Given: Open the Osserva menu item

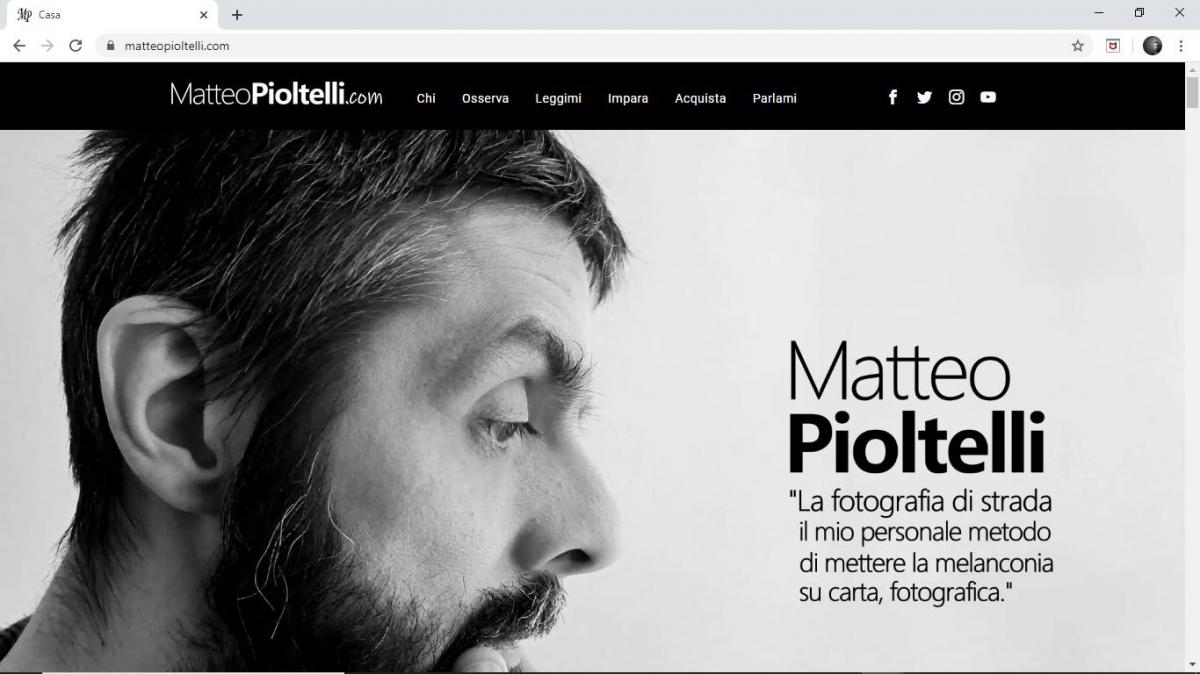Looking at the screenshot, I should tap(485, 98).
